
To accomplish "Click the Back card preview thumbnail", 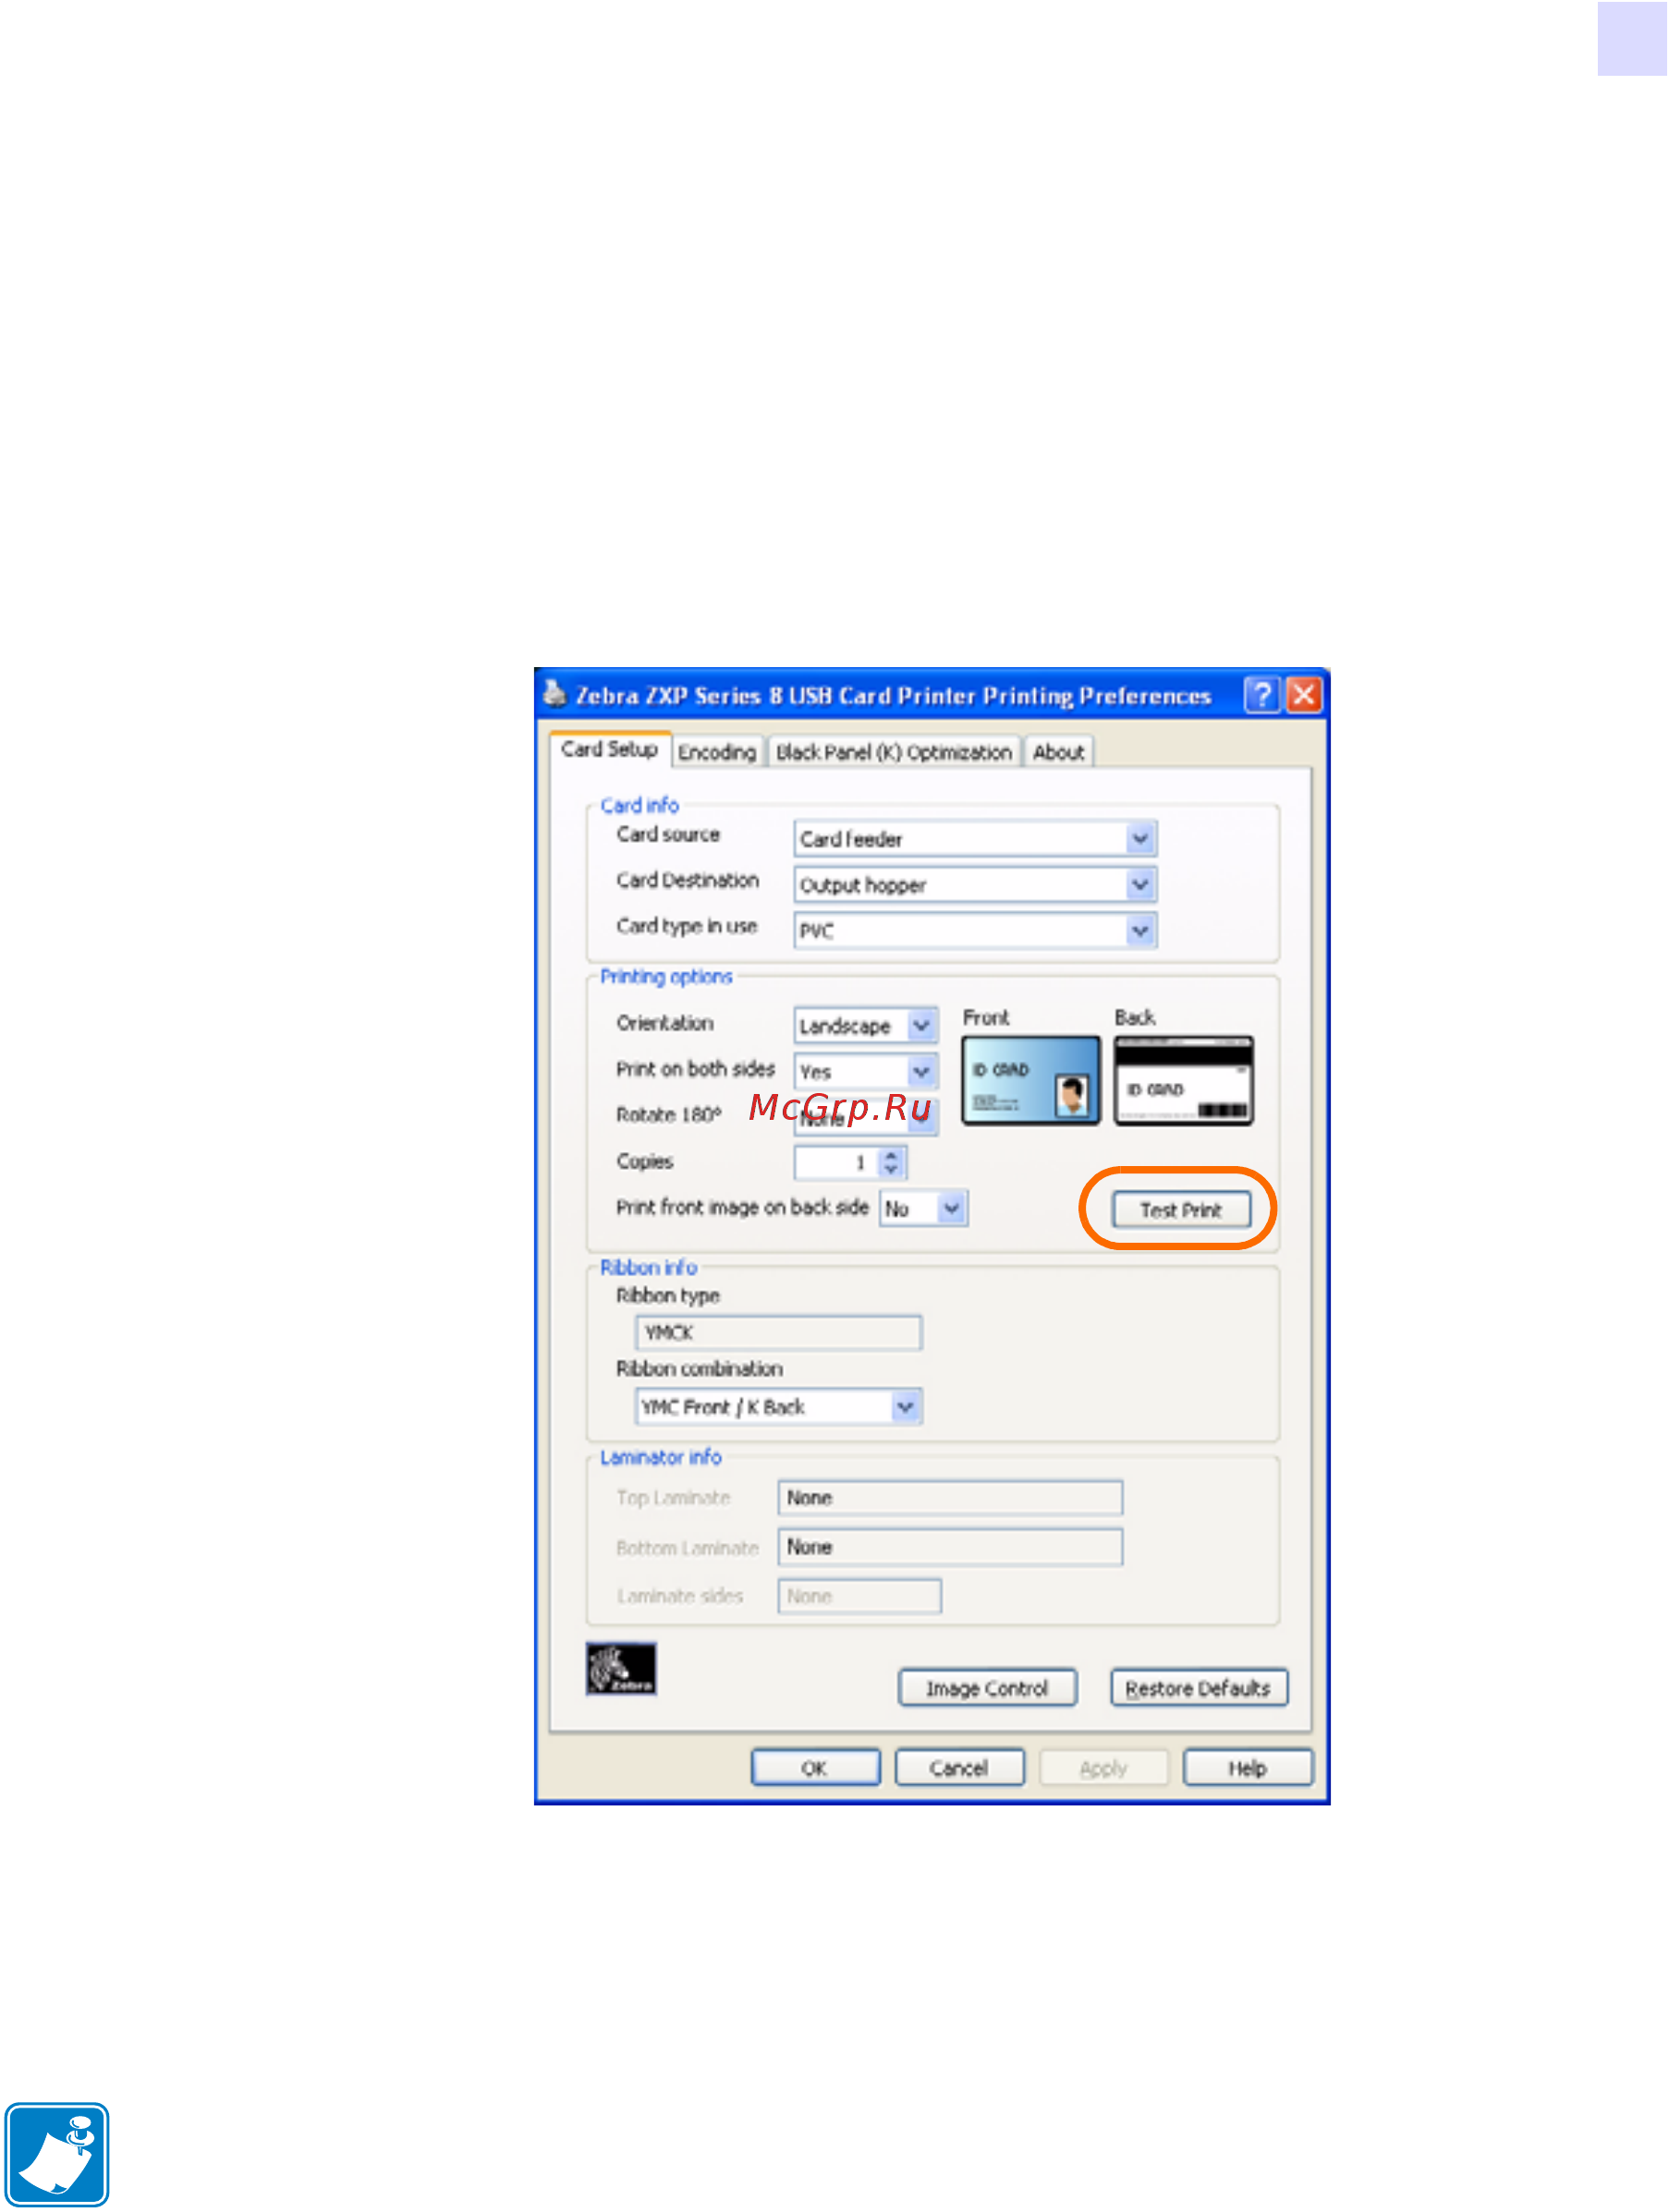I will [1183, 1081].
